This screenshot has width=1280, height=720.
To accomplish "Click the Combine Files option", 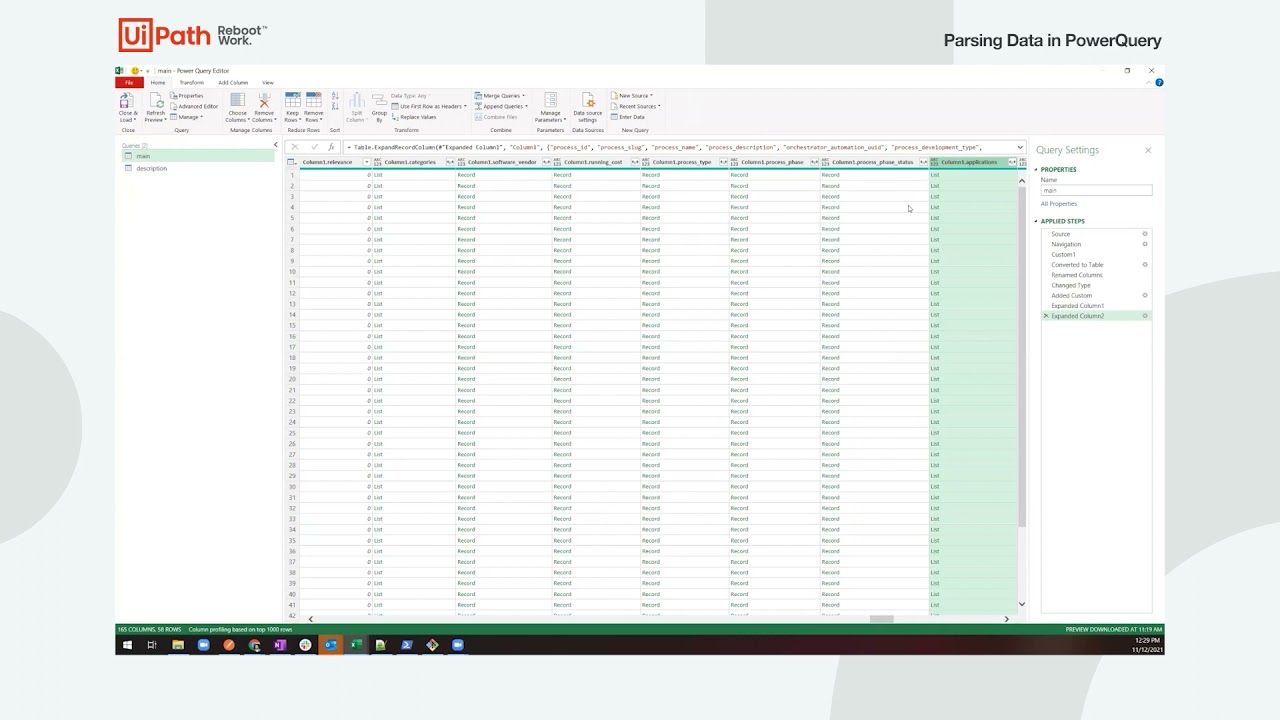I will pos(496,117).
